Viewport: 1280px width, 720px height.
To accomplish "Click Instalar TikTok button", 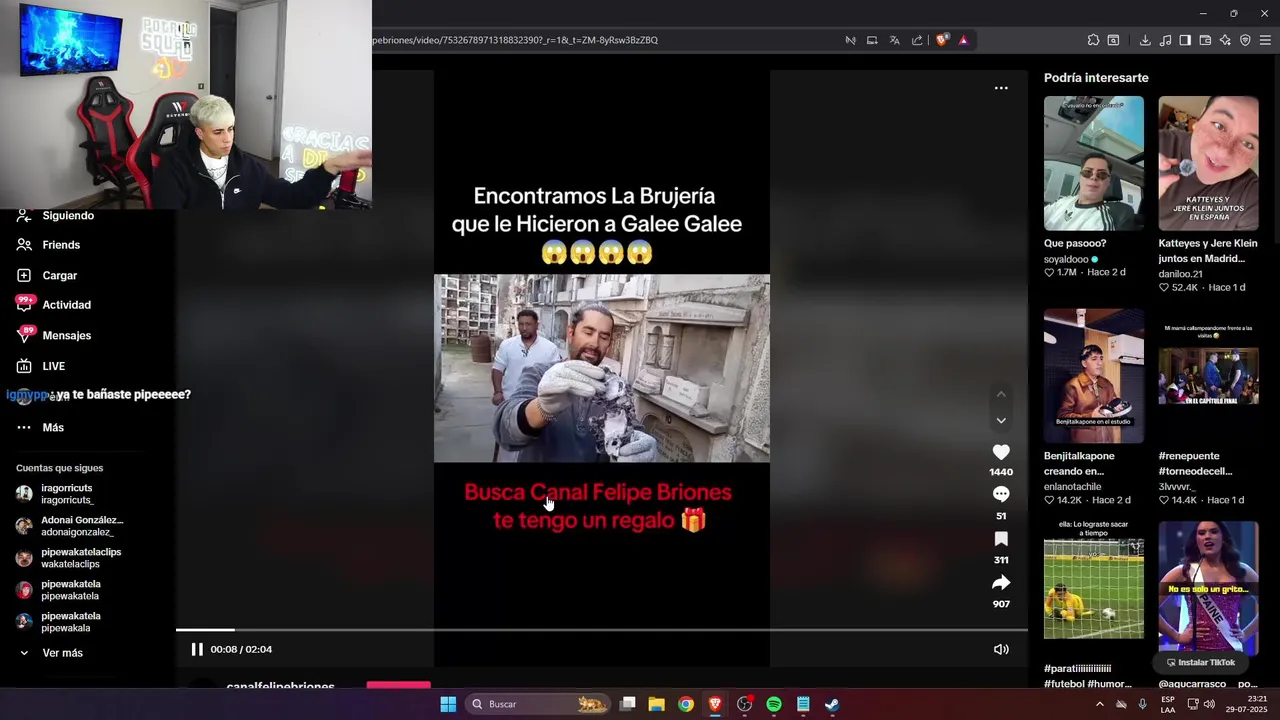I will click(1201, 662).
